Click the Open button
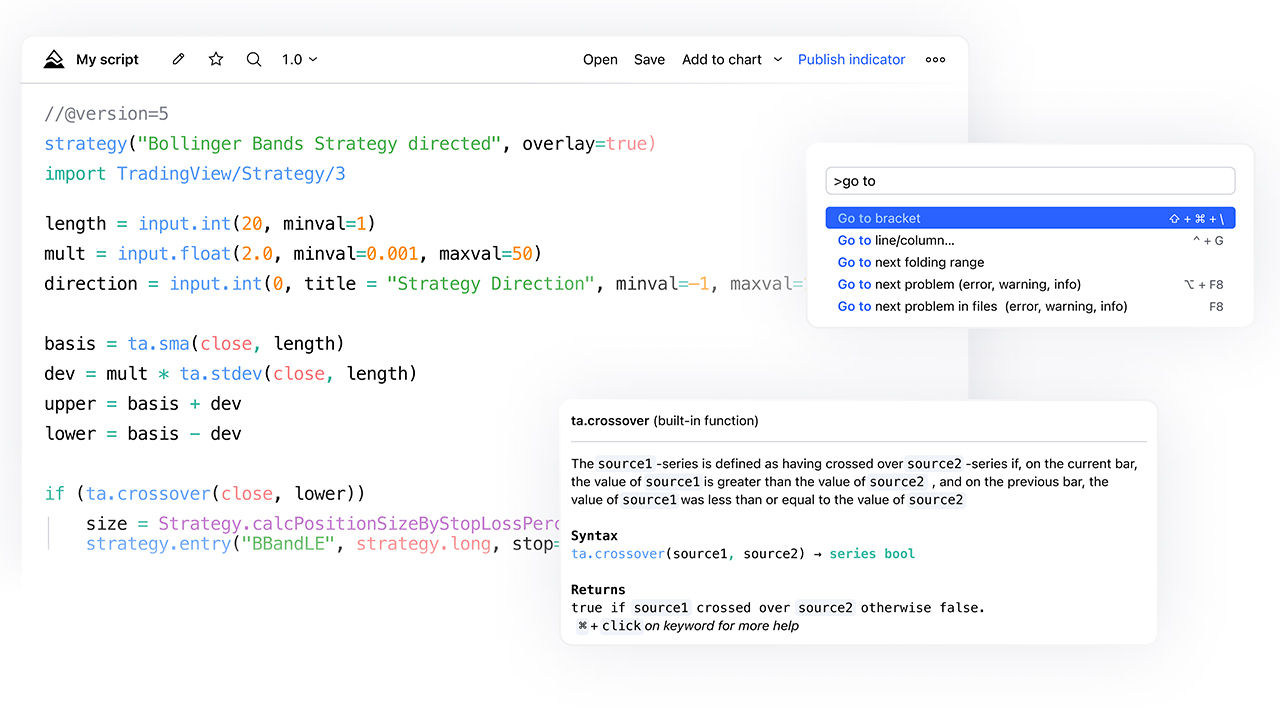Viewport: 1280px width, 720px height. 600,60
